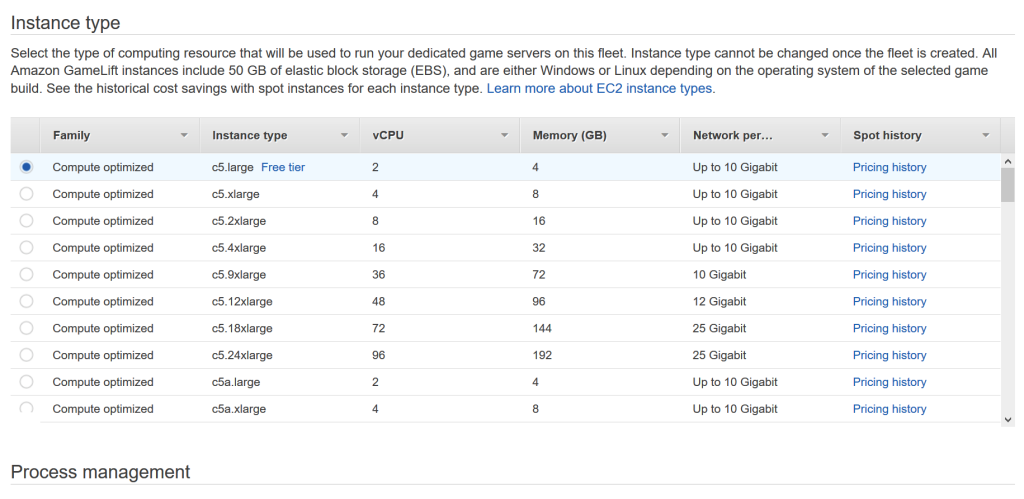This screenshot has height=499, width=1024.
Task: Open Pricing history for c5.18xlarge row
Action: click(x=889, y=328)
